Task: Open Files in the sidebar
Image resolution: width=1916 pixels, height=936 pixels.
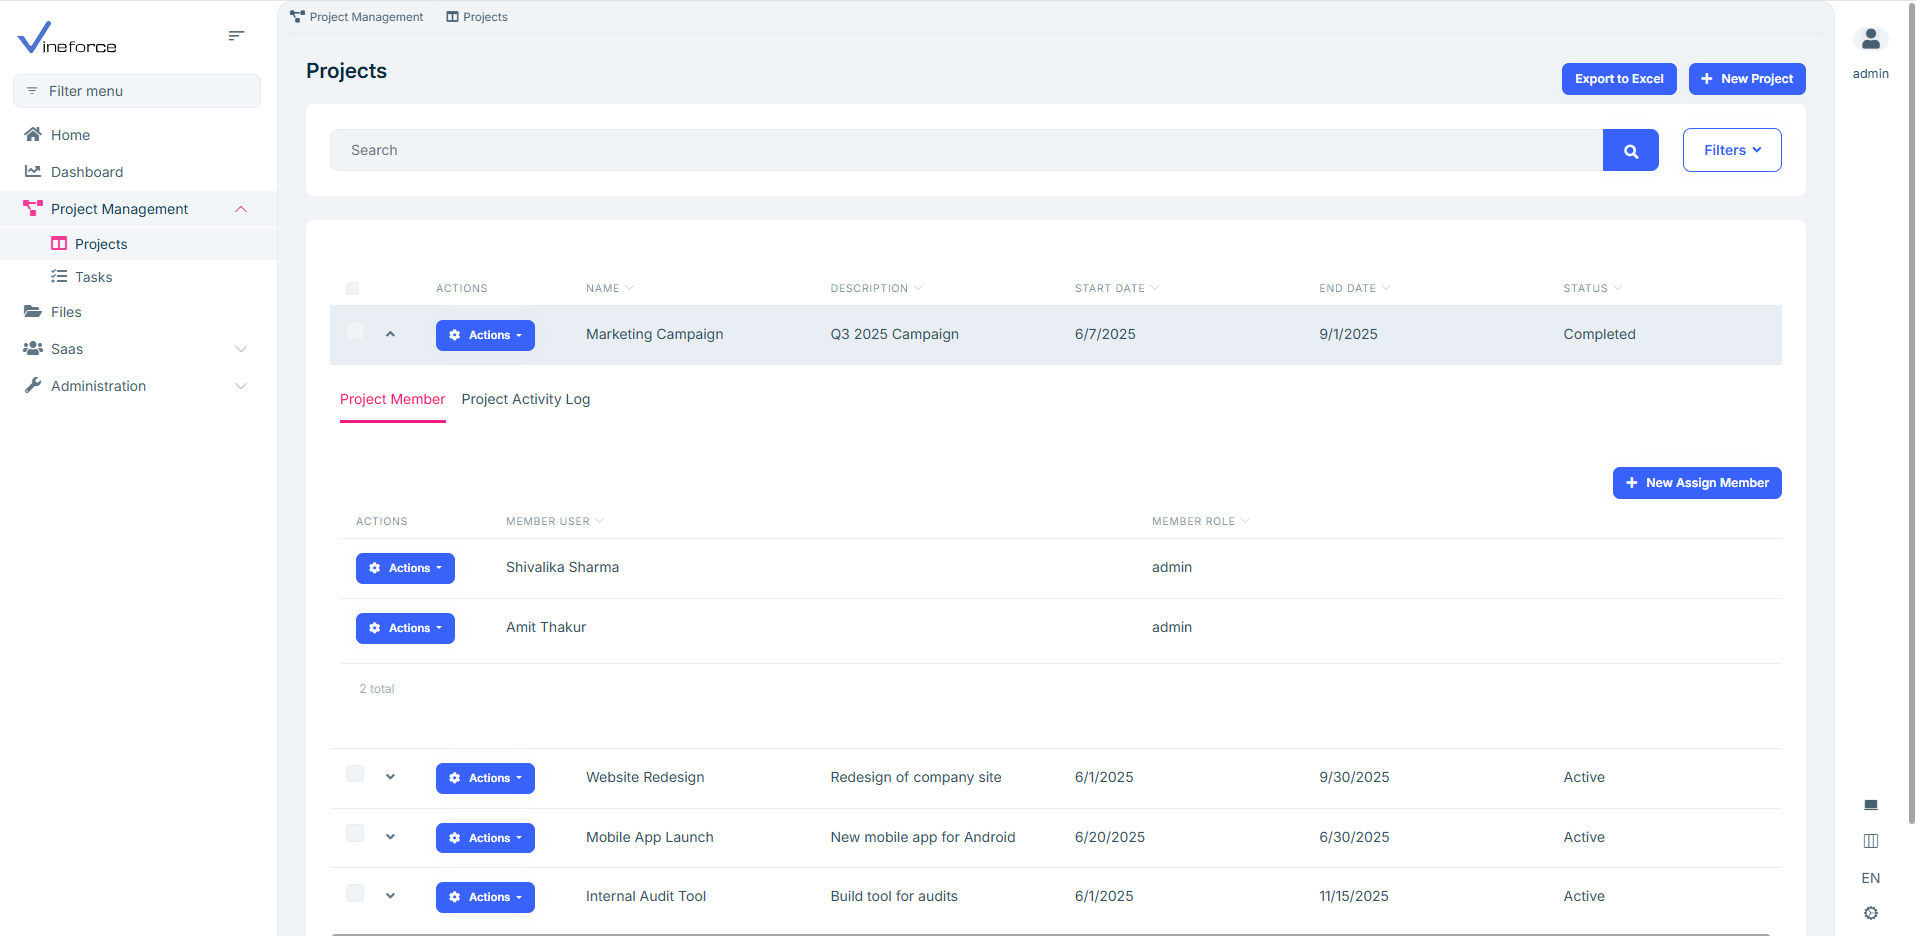Action: [x=66, y=312]
